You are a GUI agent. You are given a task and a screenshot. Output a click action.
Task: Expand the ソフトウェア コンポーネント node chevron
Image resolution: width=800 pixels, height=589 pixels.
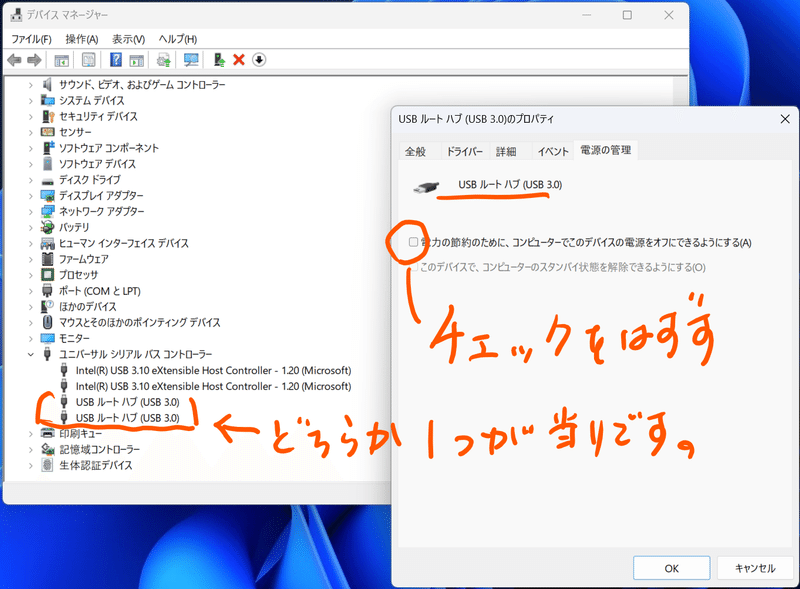(x=31, y=148)
